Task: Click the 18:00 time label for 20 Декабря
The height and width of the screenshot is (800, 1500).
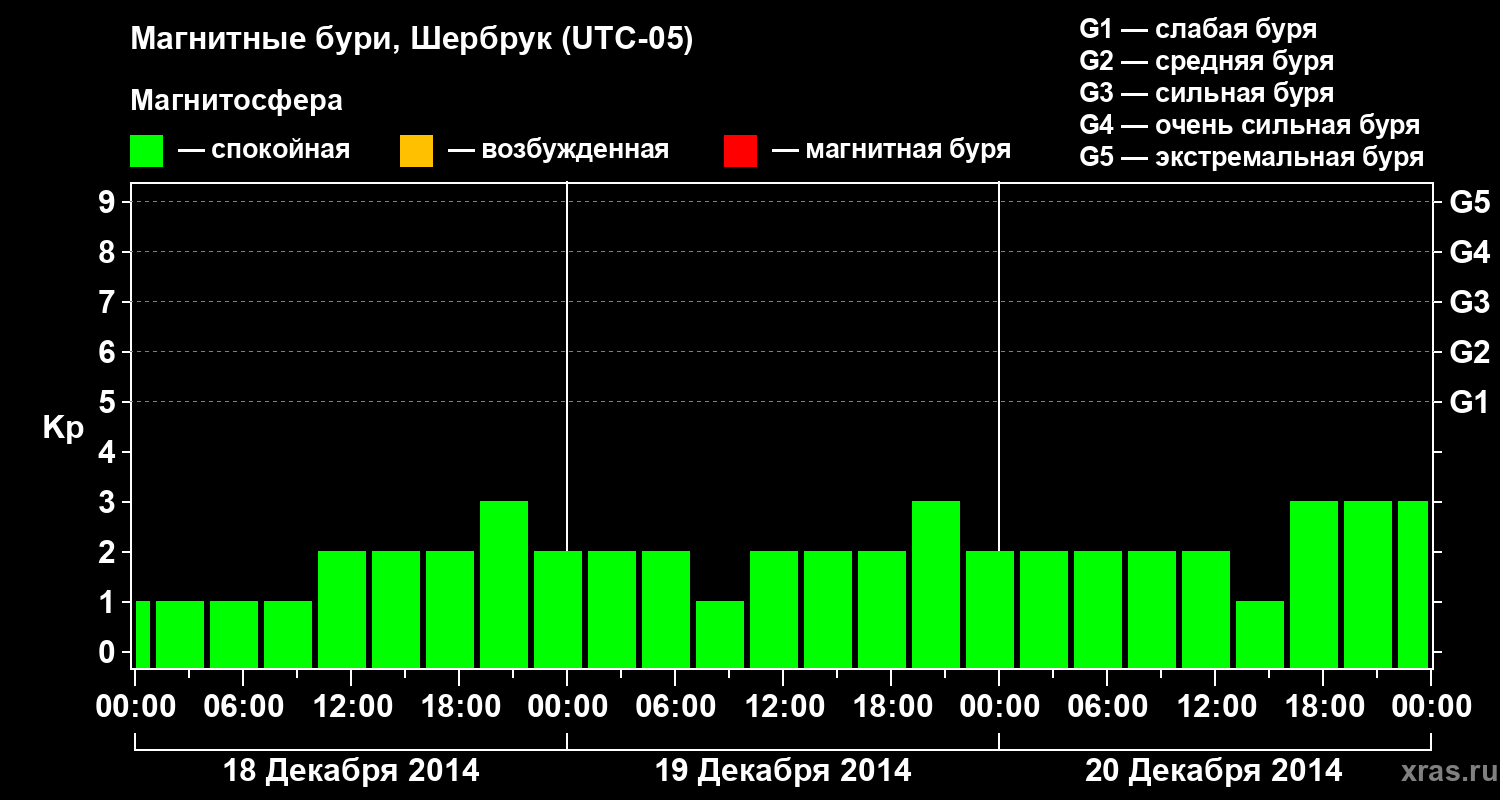Action: pos(1323,707)
